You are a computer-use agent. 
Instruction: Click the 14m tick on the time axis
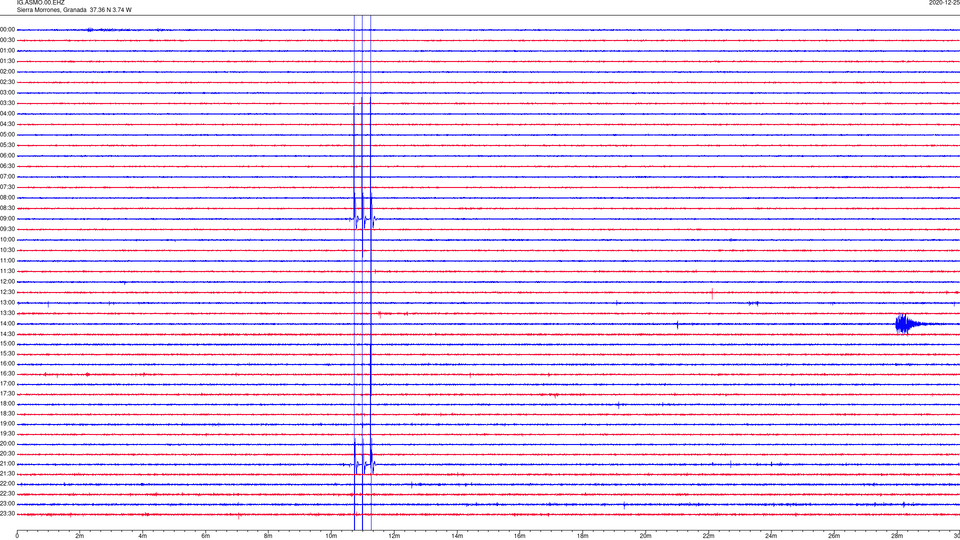tap(457, 536)
